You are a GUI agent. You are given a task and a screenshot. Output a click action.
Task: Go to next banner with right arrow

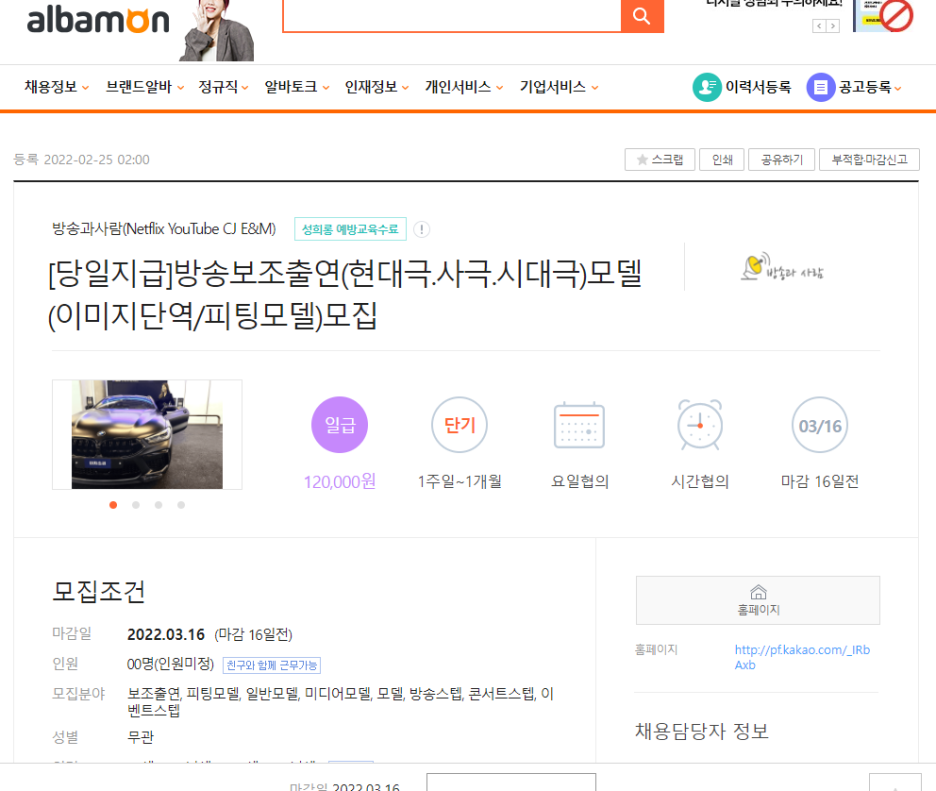(833, 26)
